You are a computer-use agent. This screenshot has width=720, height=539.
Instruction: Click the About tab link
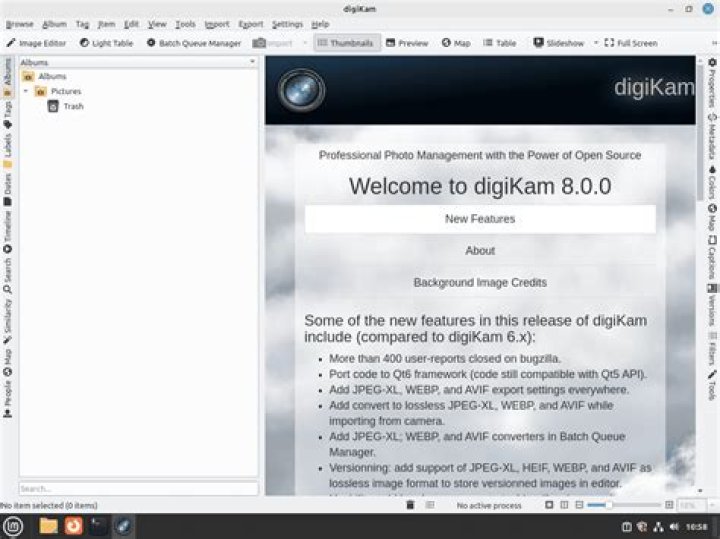point(480,251)
